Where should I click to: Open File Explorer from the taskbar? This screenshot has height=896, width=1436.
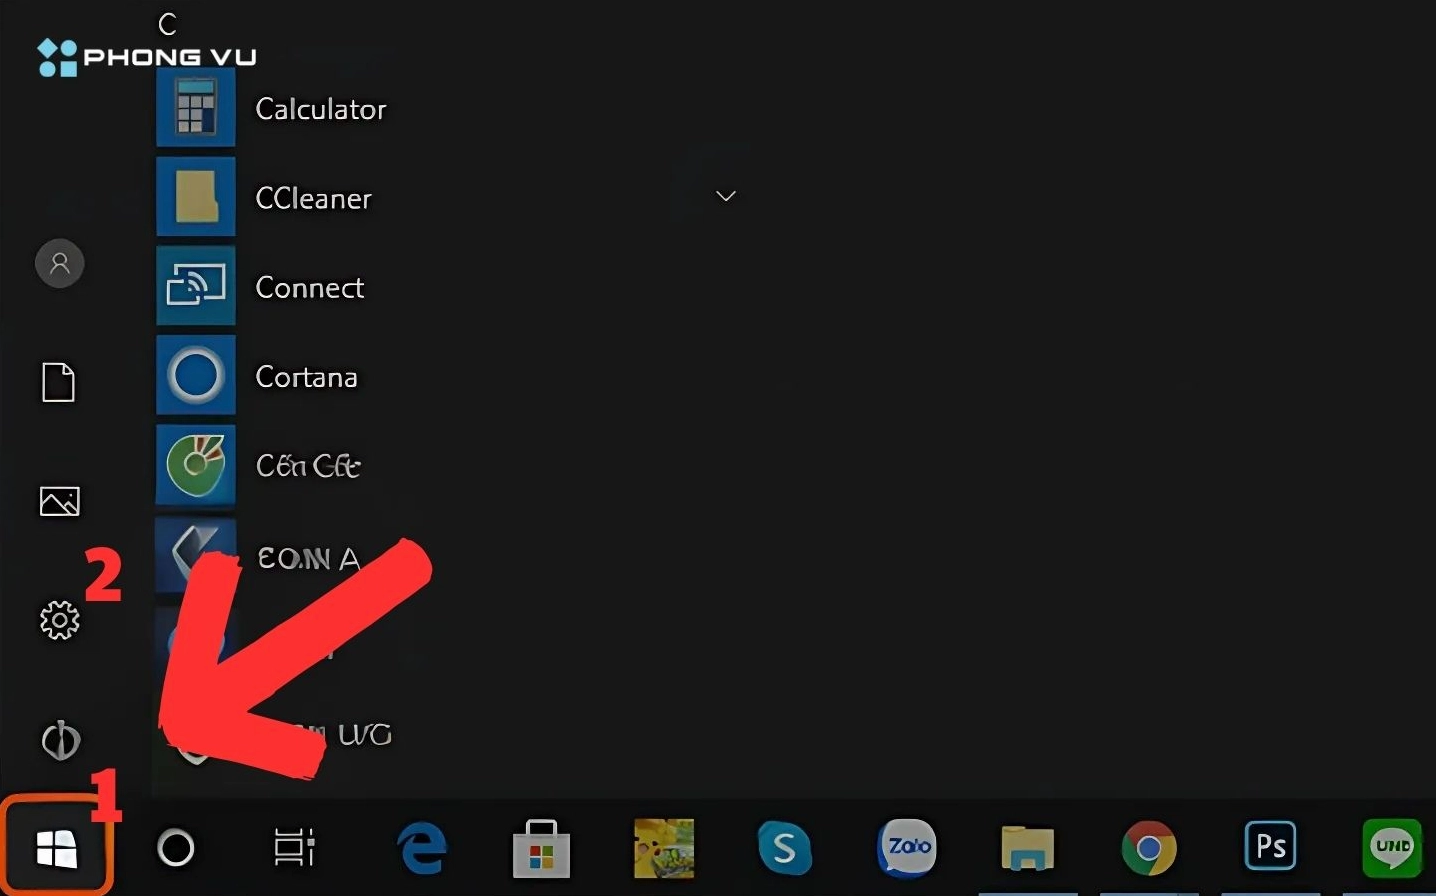(1027, 848)
